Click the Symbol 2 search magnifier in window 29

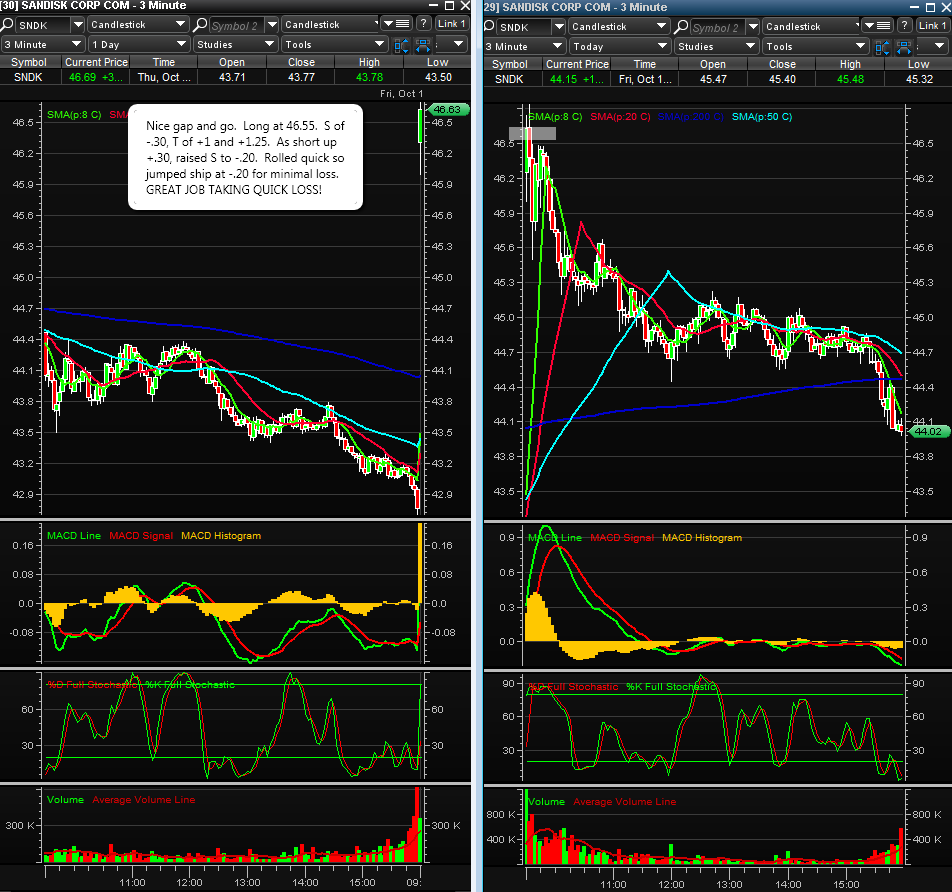point(681,27)
